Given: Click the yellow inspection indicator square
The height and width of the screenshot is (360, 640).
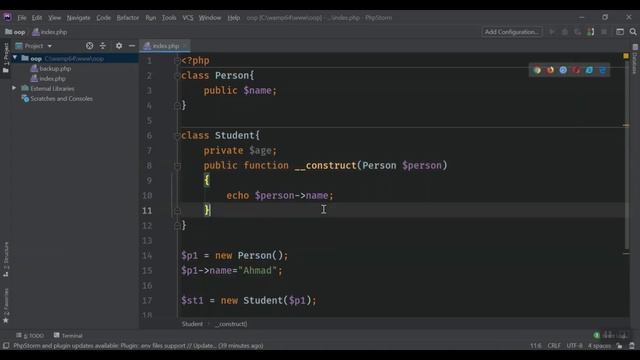Looking at the screenshot, I should [626, 56].
